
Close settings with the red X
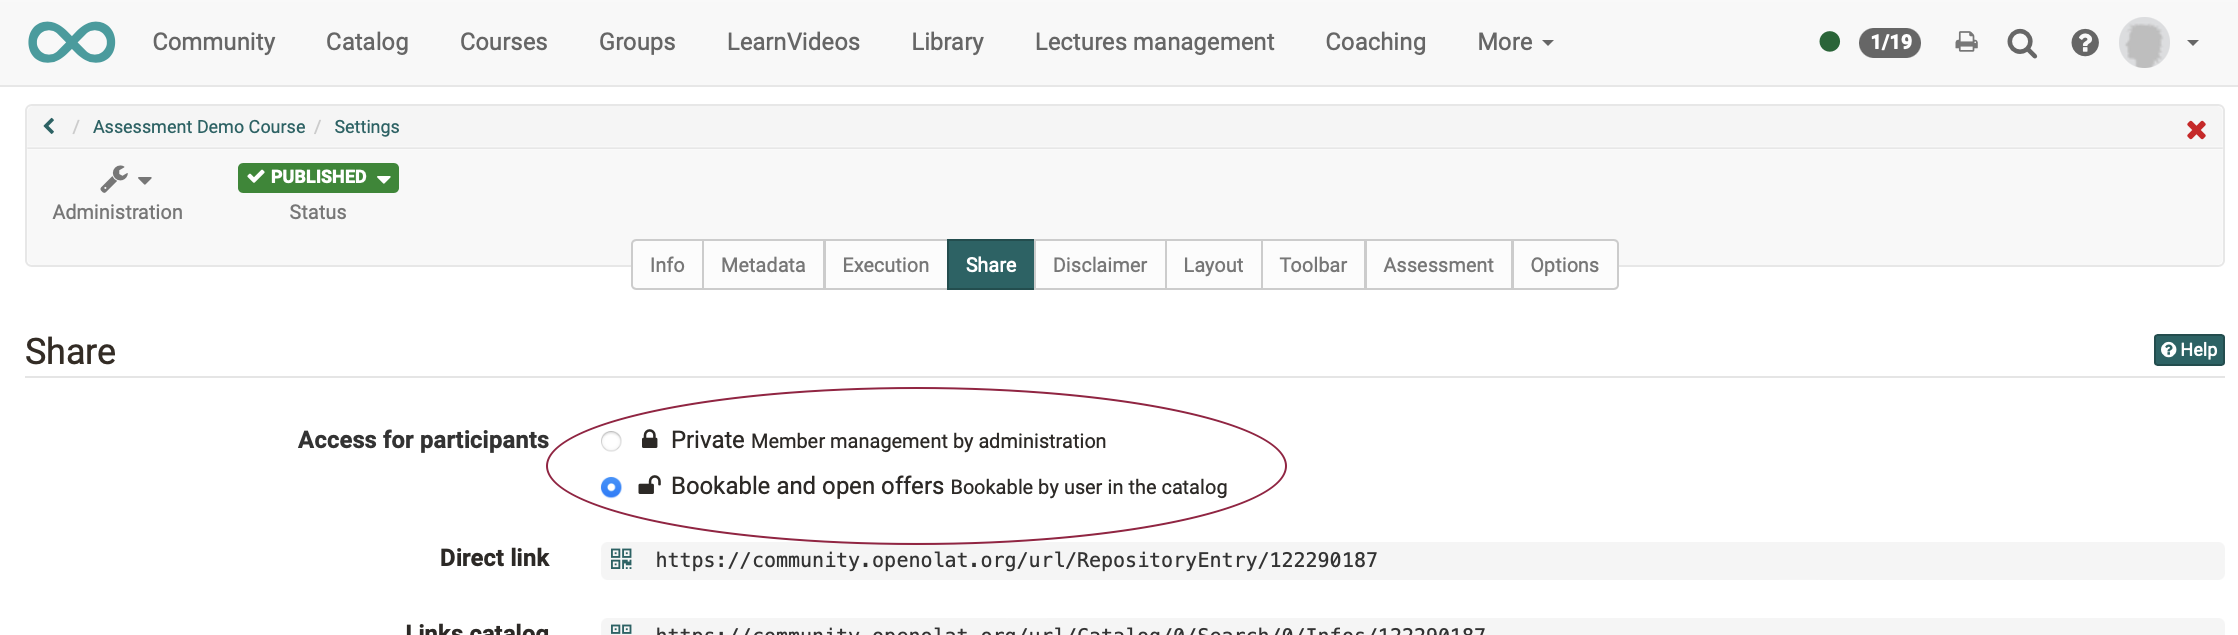click(2196, 129)
